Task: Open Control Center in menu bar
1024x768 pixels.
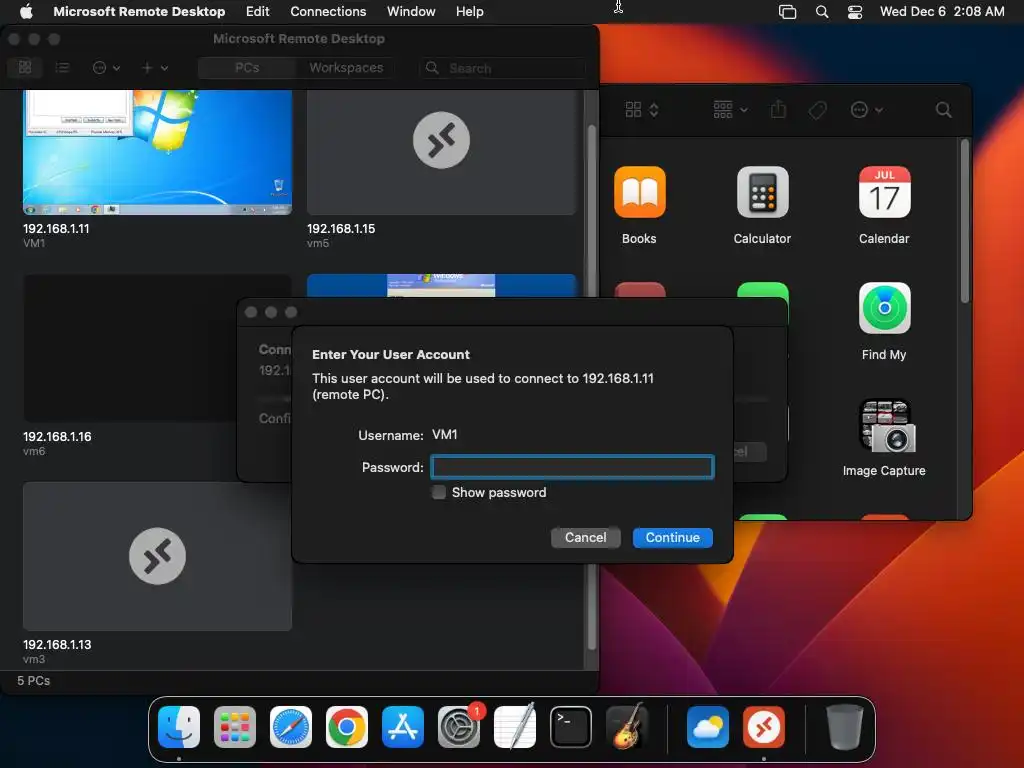Action: pos(855,12)
